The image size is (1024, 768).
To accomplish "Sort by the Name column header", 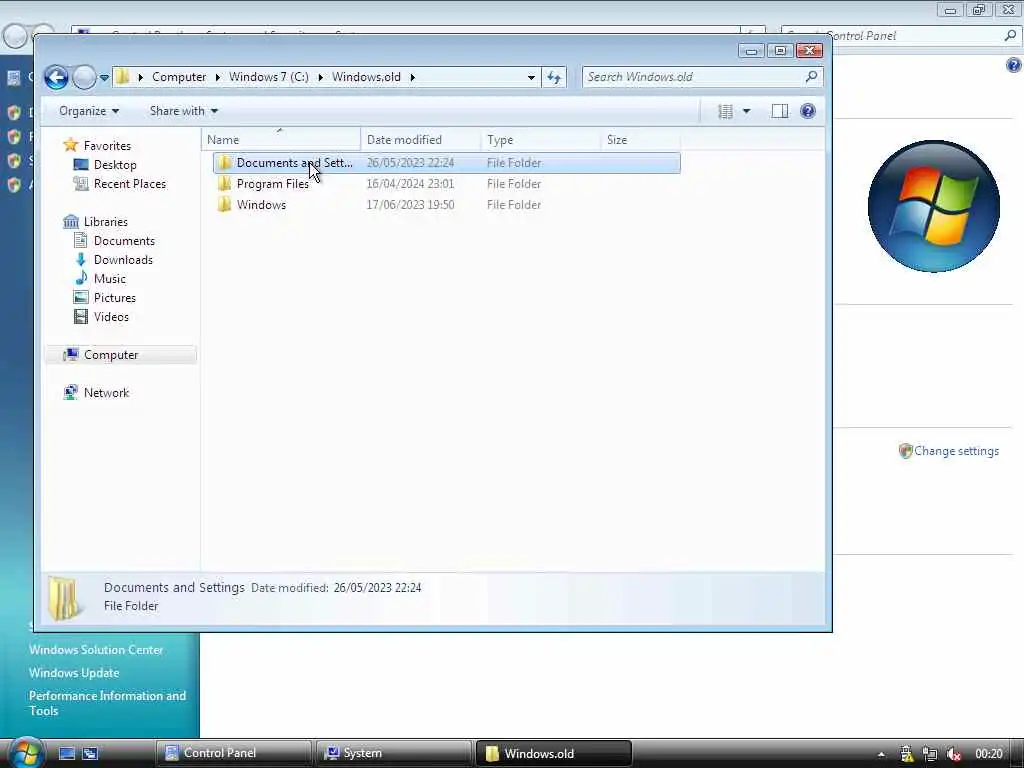I will [x=281, y=139].
